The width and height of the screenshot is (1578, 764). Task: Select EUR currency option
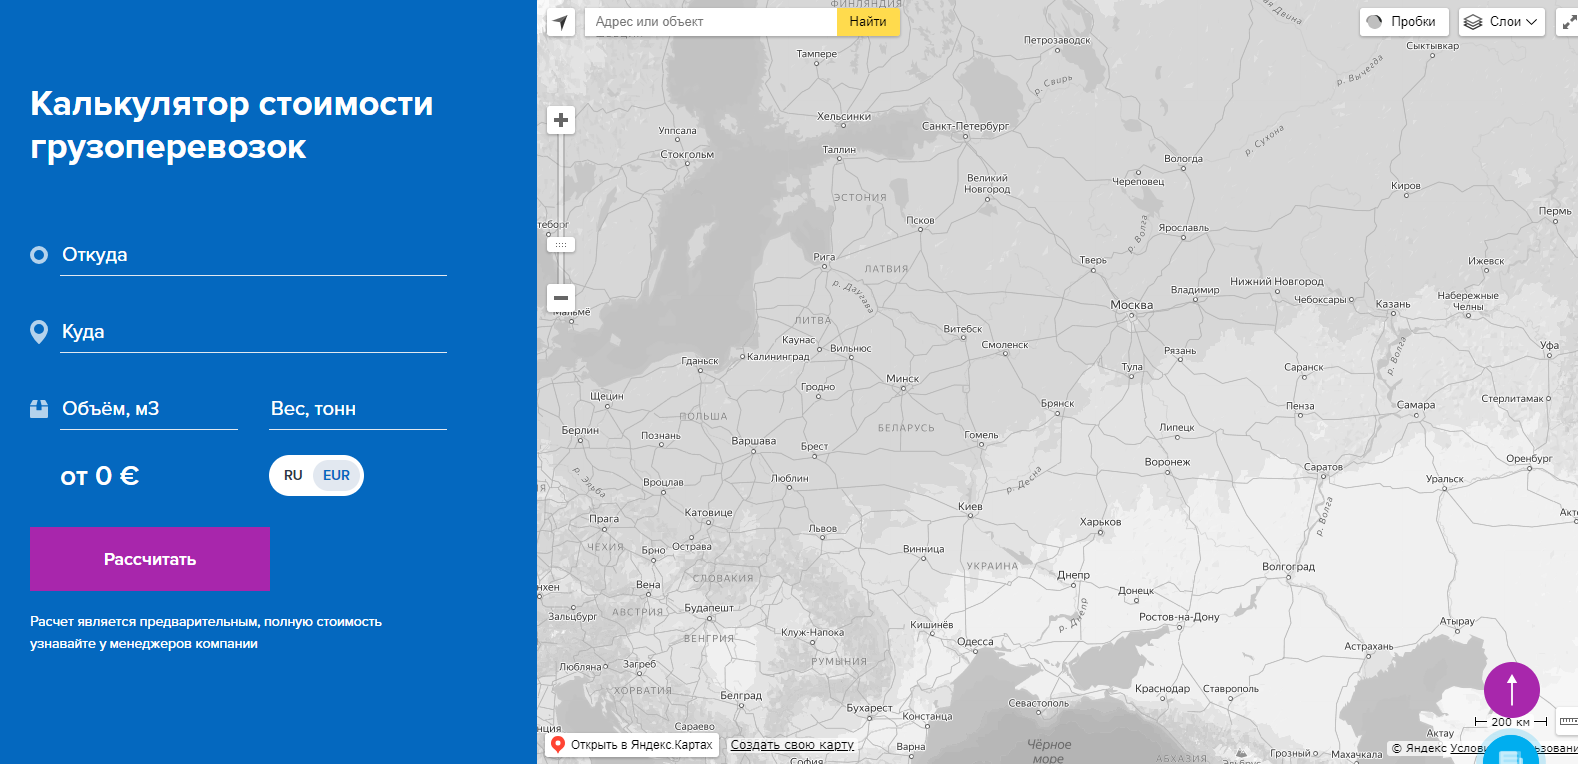[336, 476]
